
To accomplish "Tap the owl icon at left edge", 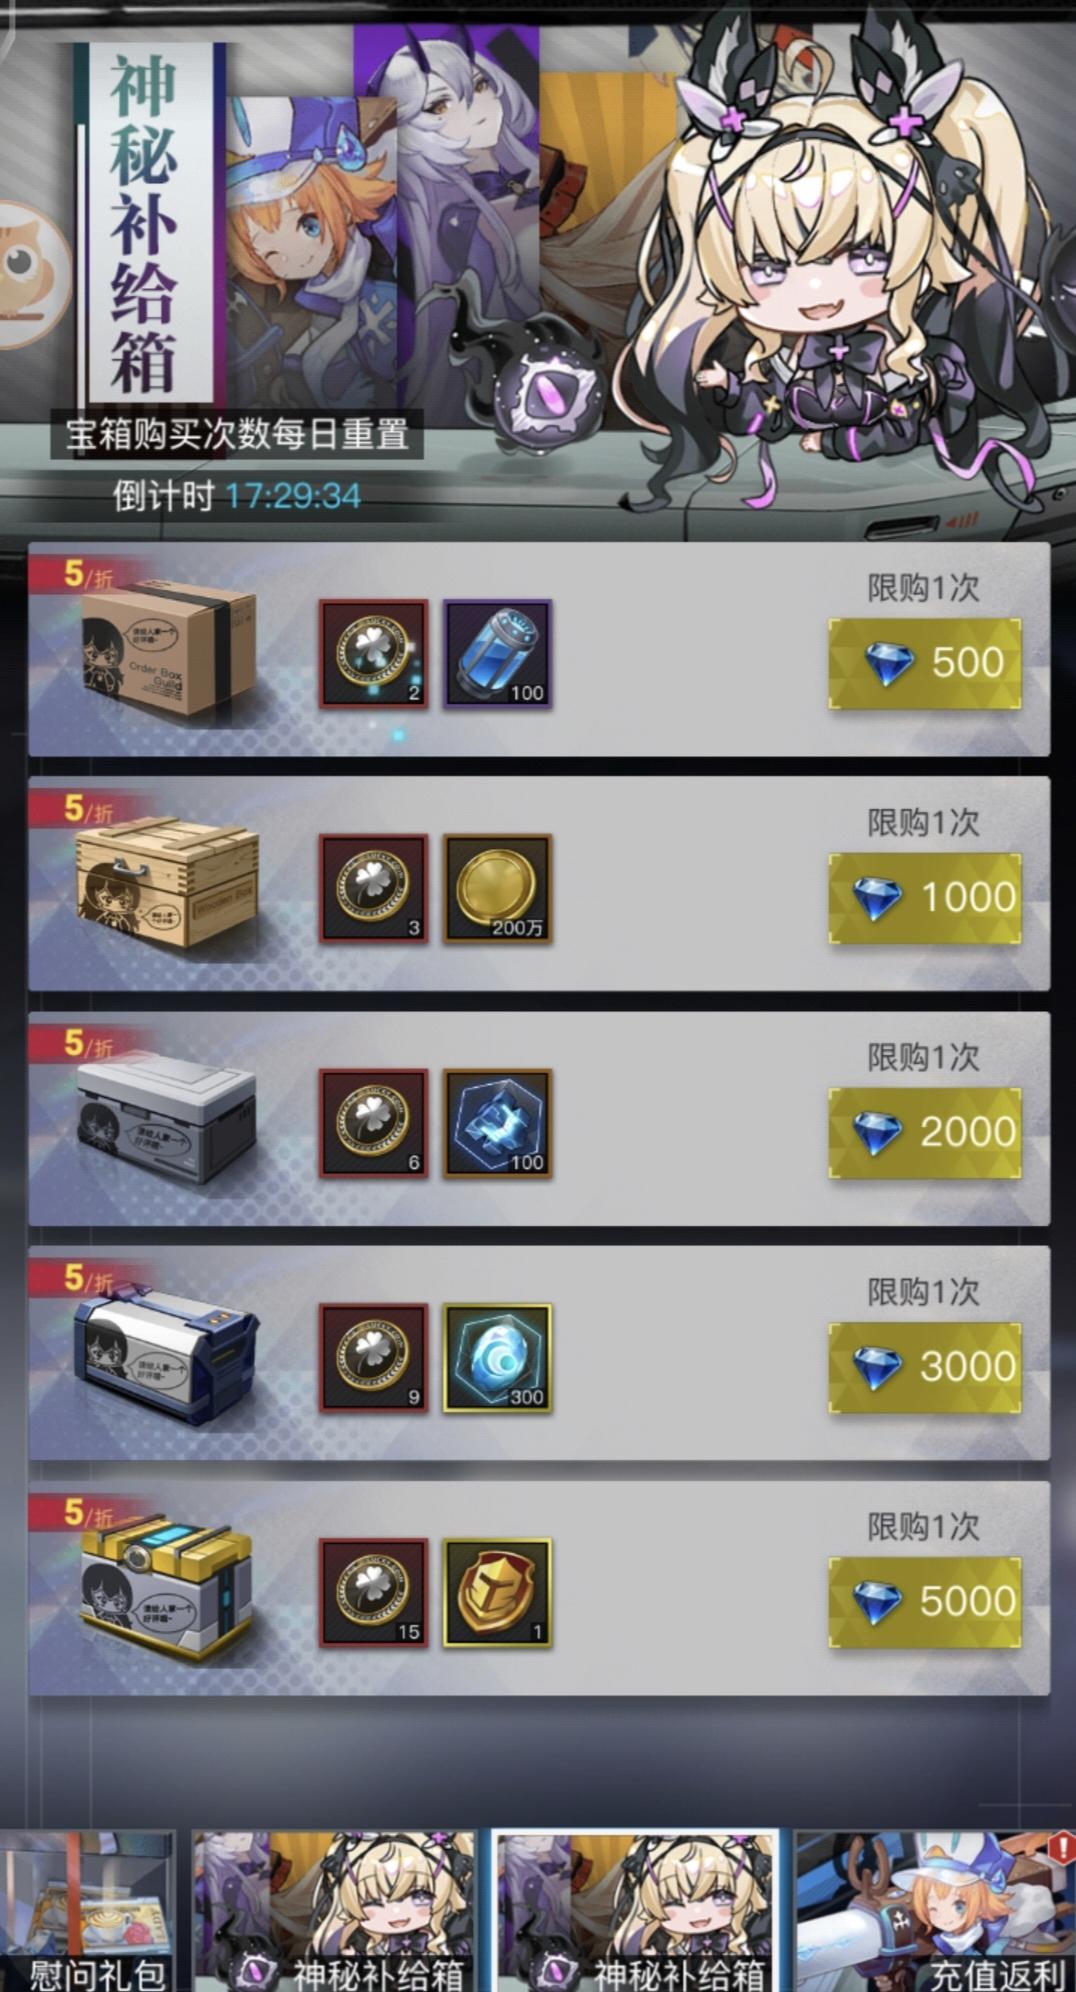I will tap(30, 273).
